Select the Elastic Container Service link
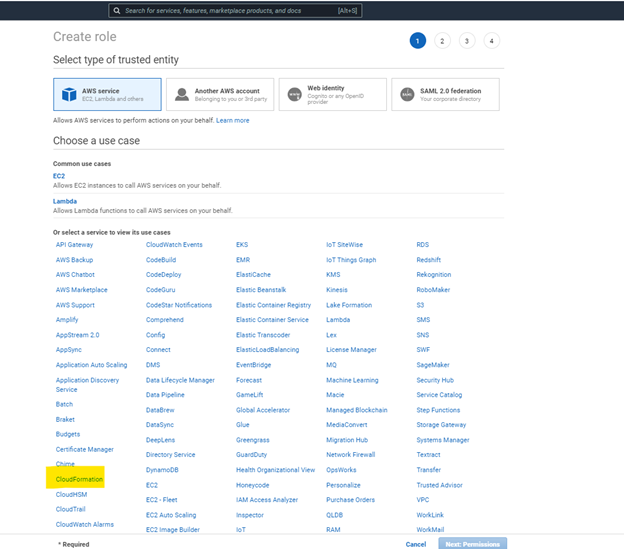The image size is (624, 549). (x=272, y=319)
